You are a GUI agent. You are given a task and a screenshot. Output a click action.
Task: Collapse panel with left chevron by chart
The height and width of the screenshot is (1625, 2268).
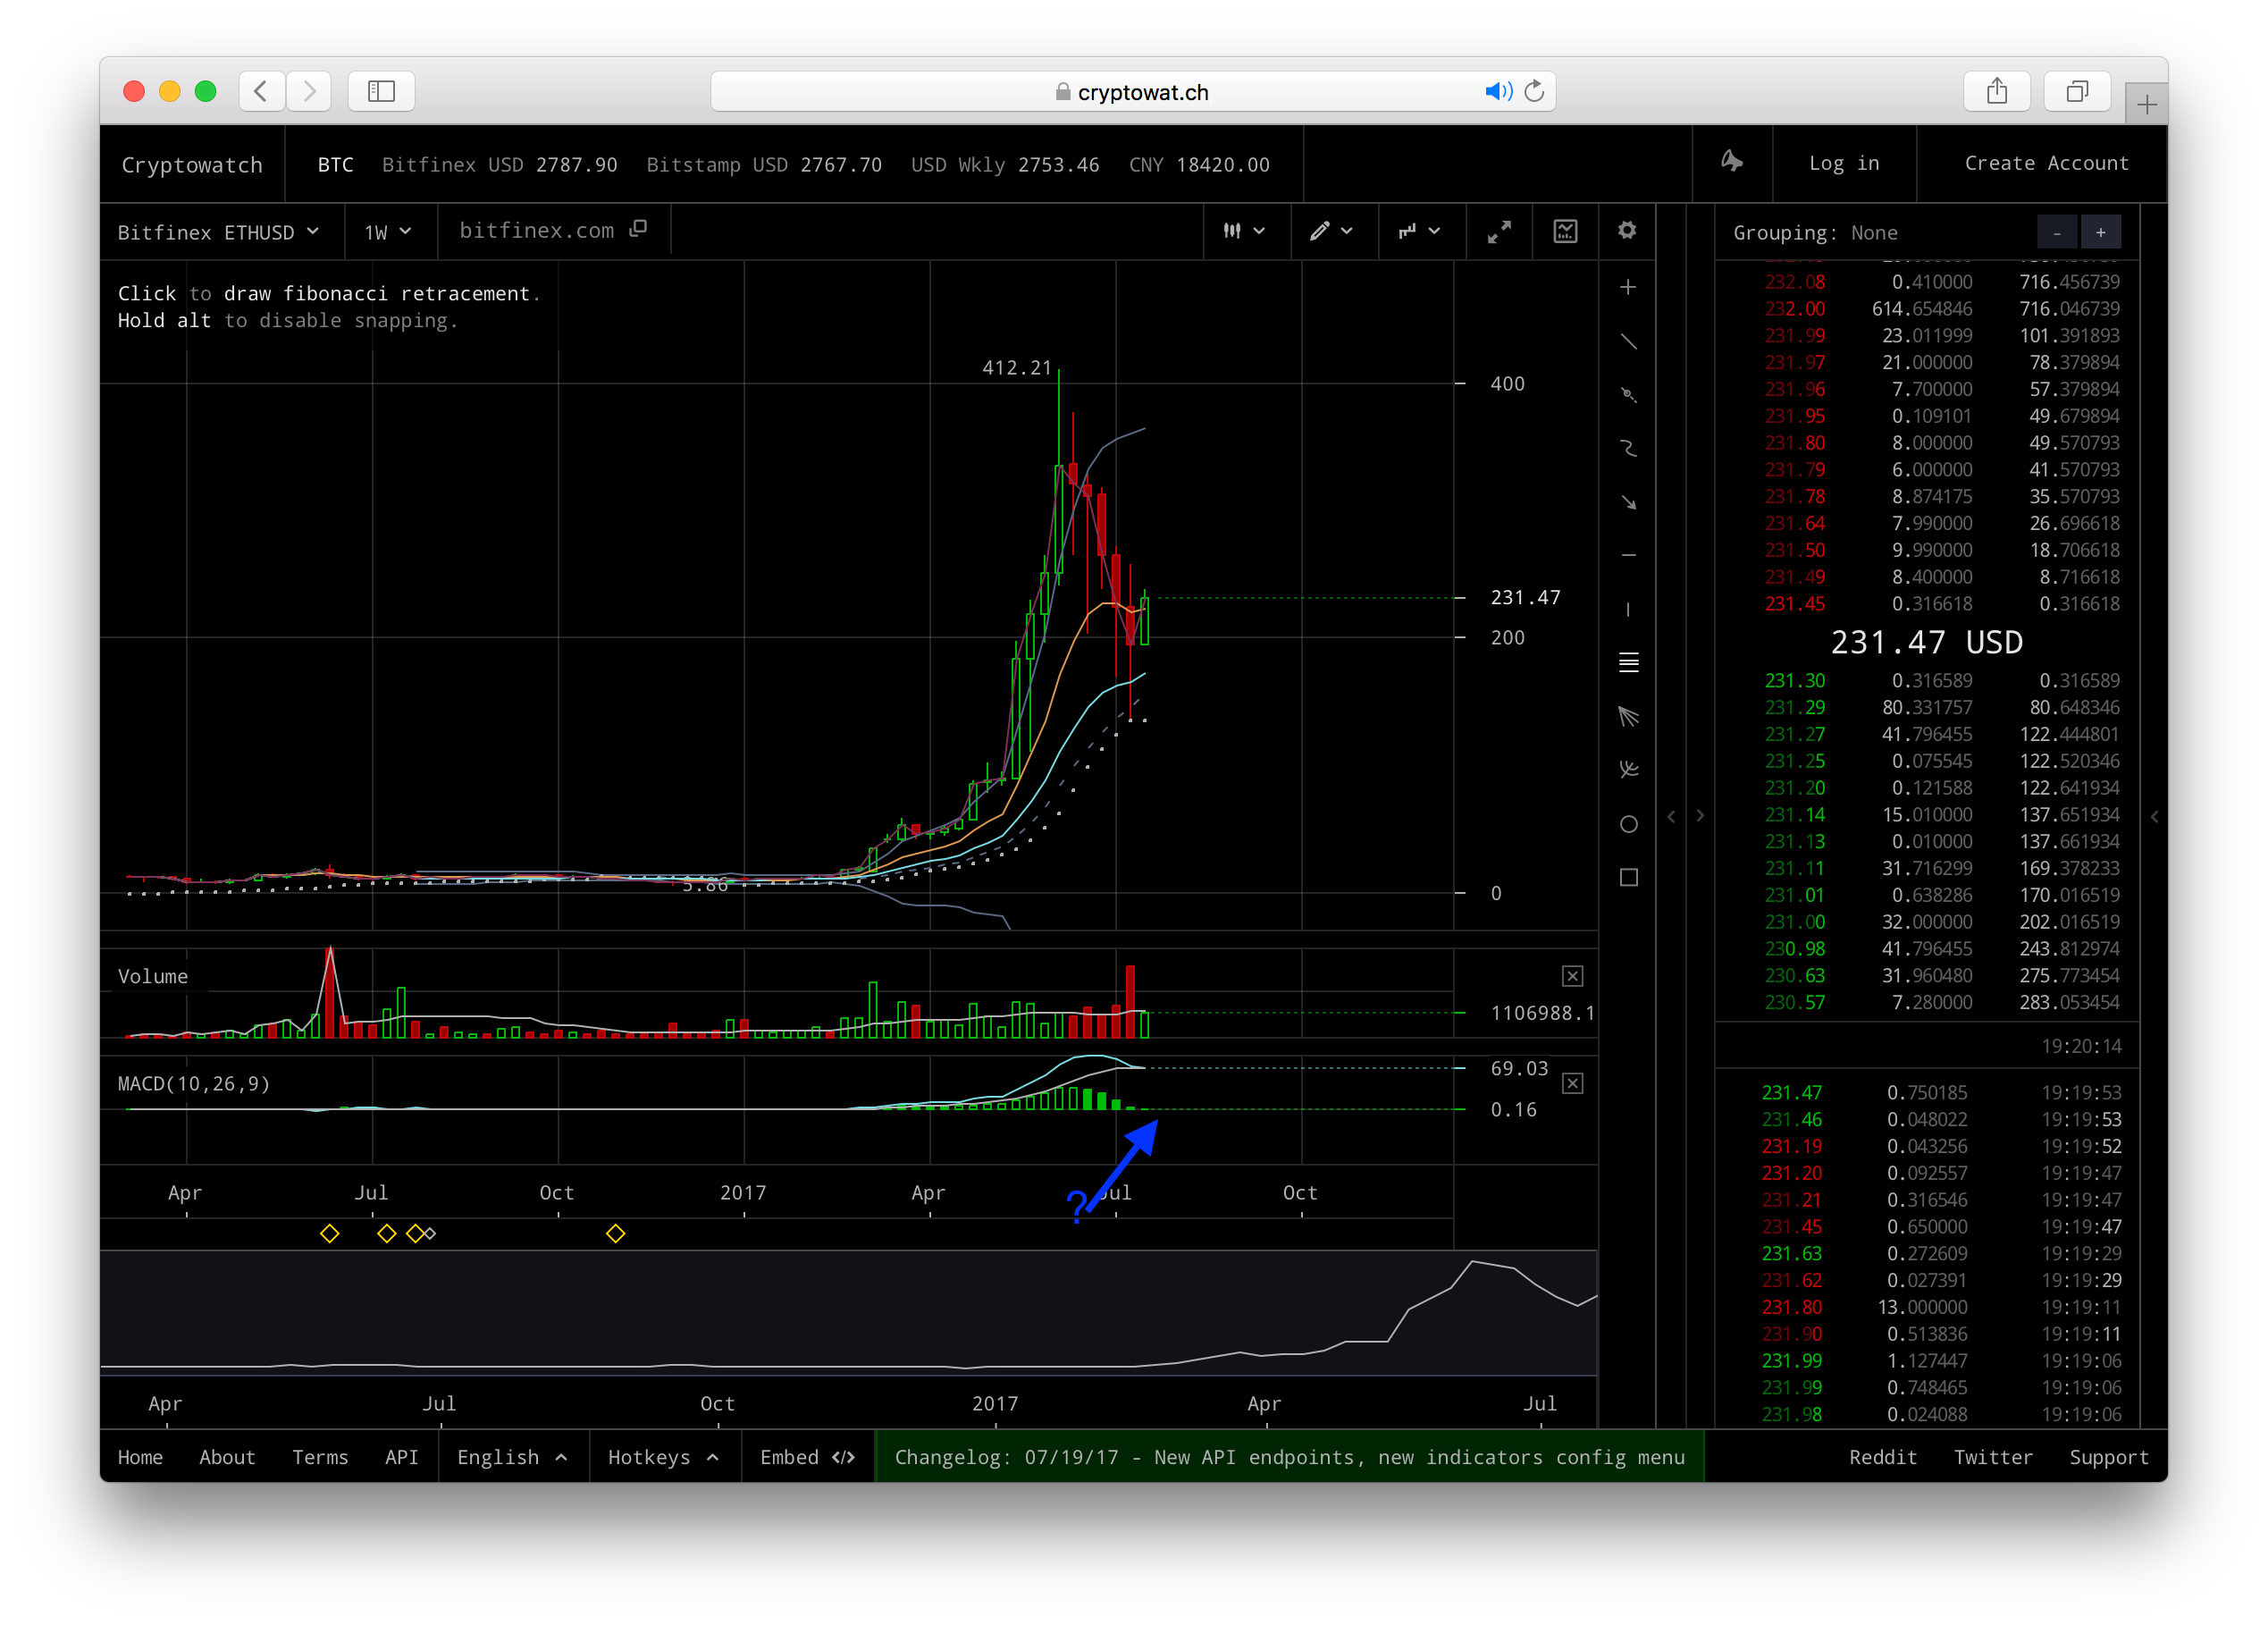[1671, 816]
